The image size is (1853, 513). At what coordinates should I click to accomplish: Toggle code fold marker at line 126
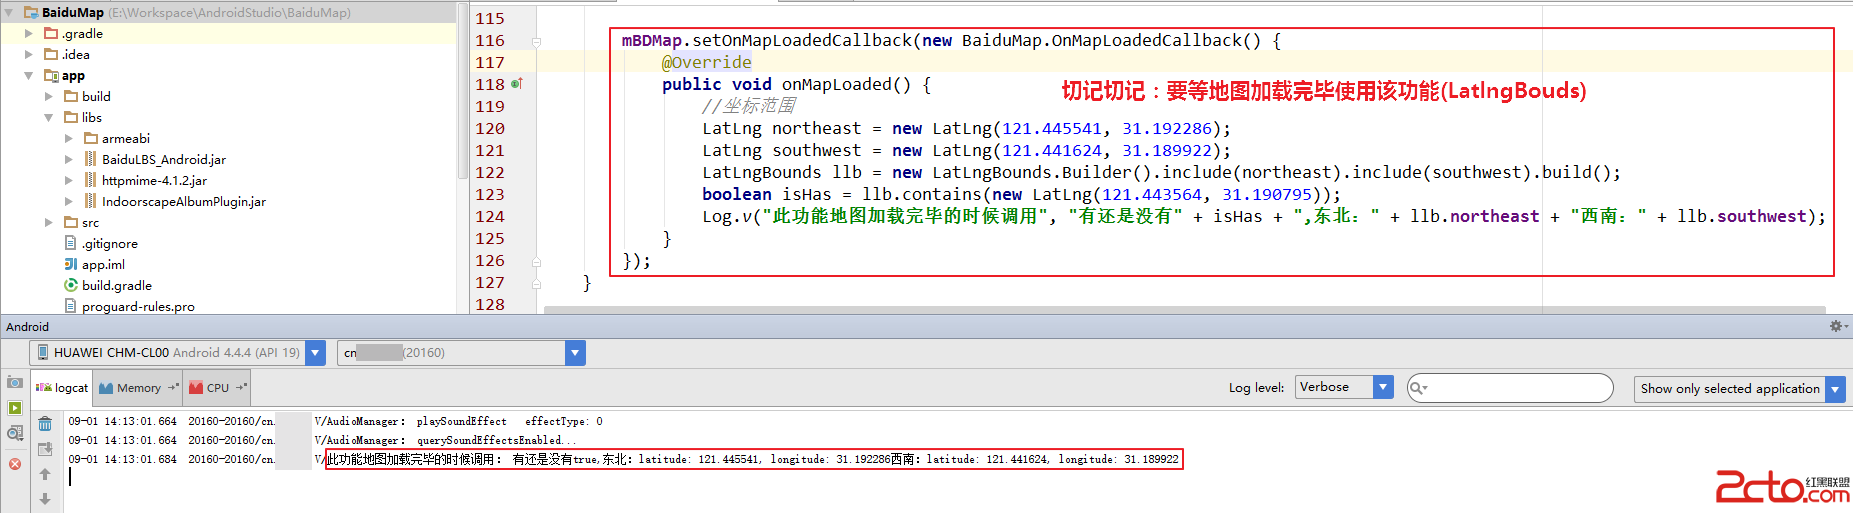[537, 261]
